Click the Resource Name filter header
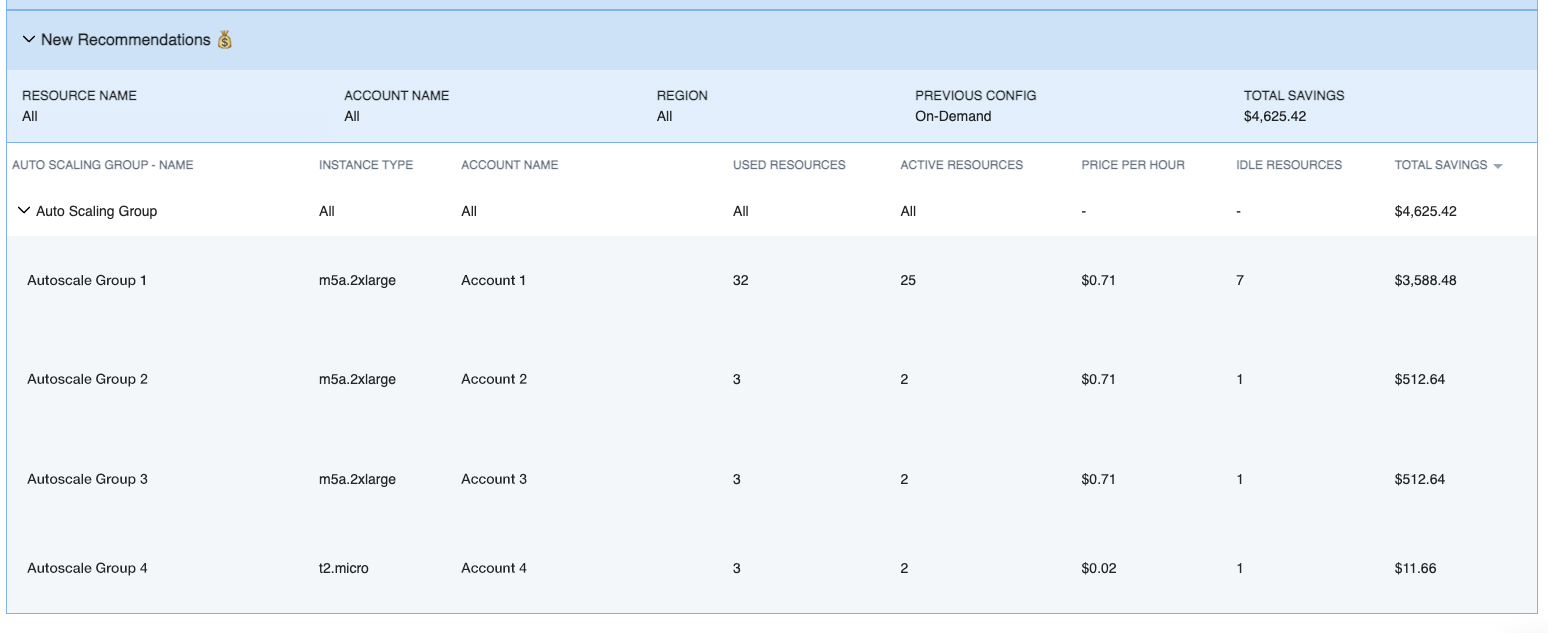 coord(79,96)
